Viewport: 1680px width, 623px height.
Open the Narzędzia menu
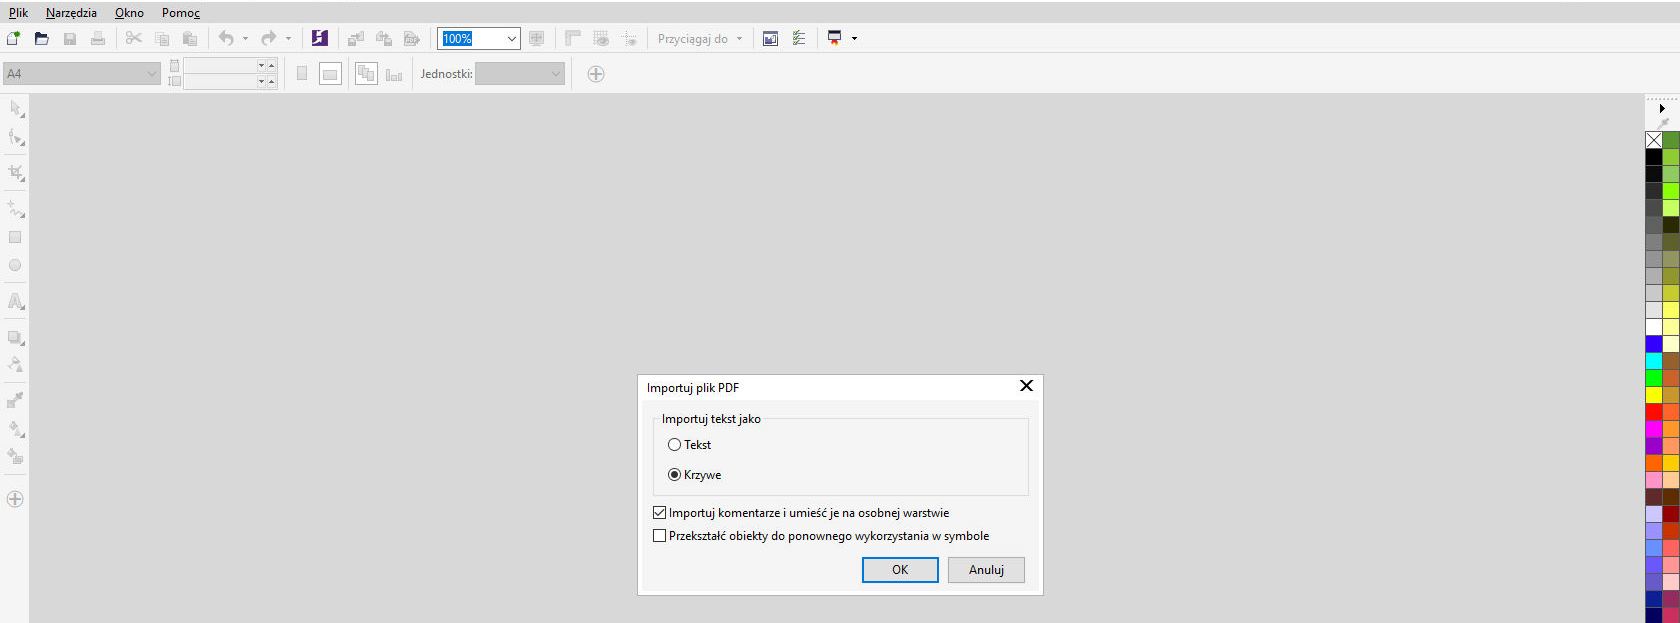tap(71, 13)
